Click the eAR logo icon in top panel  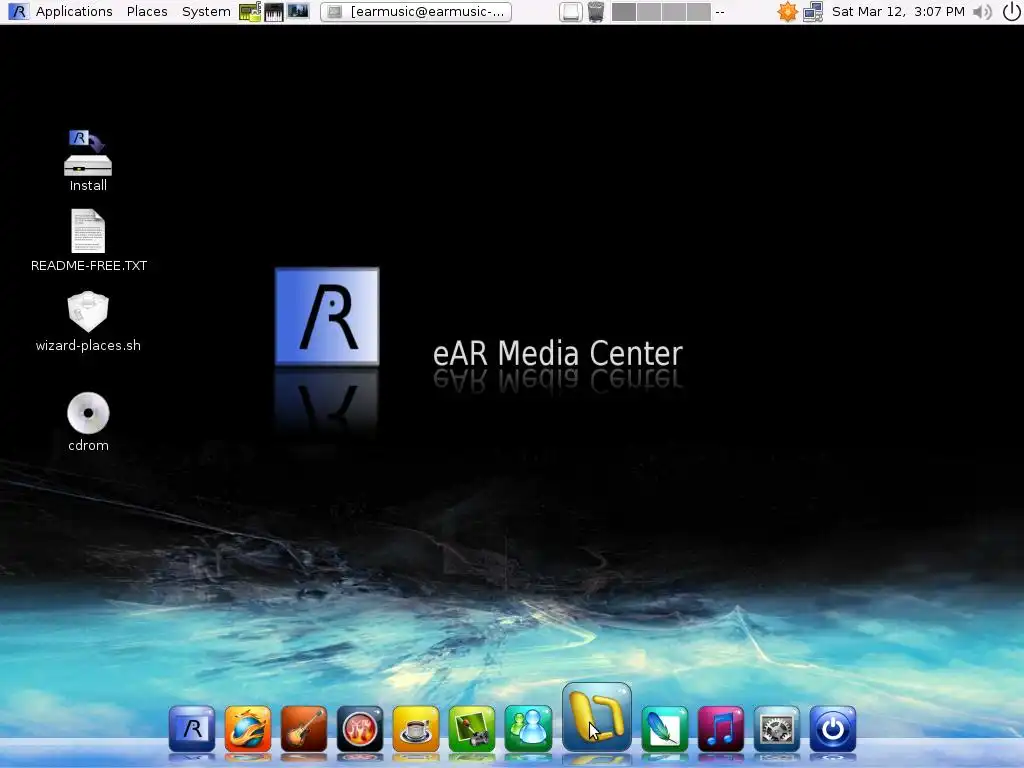click(18, 12)
